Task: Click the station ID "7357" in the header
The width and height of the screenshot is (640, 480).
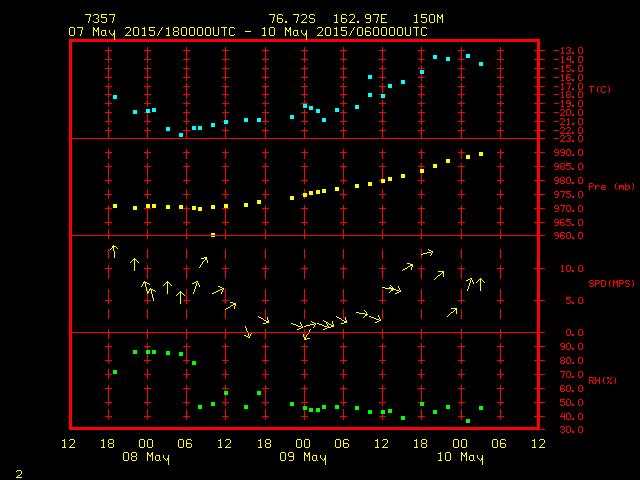Action: [100, 19]
